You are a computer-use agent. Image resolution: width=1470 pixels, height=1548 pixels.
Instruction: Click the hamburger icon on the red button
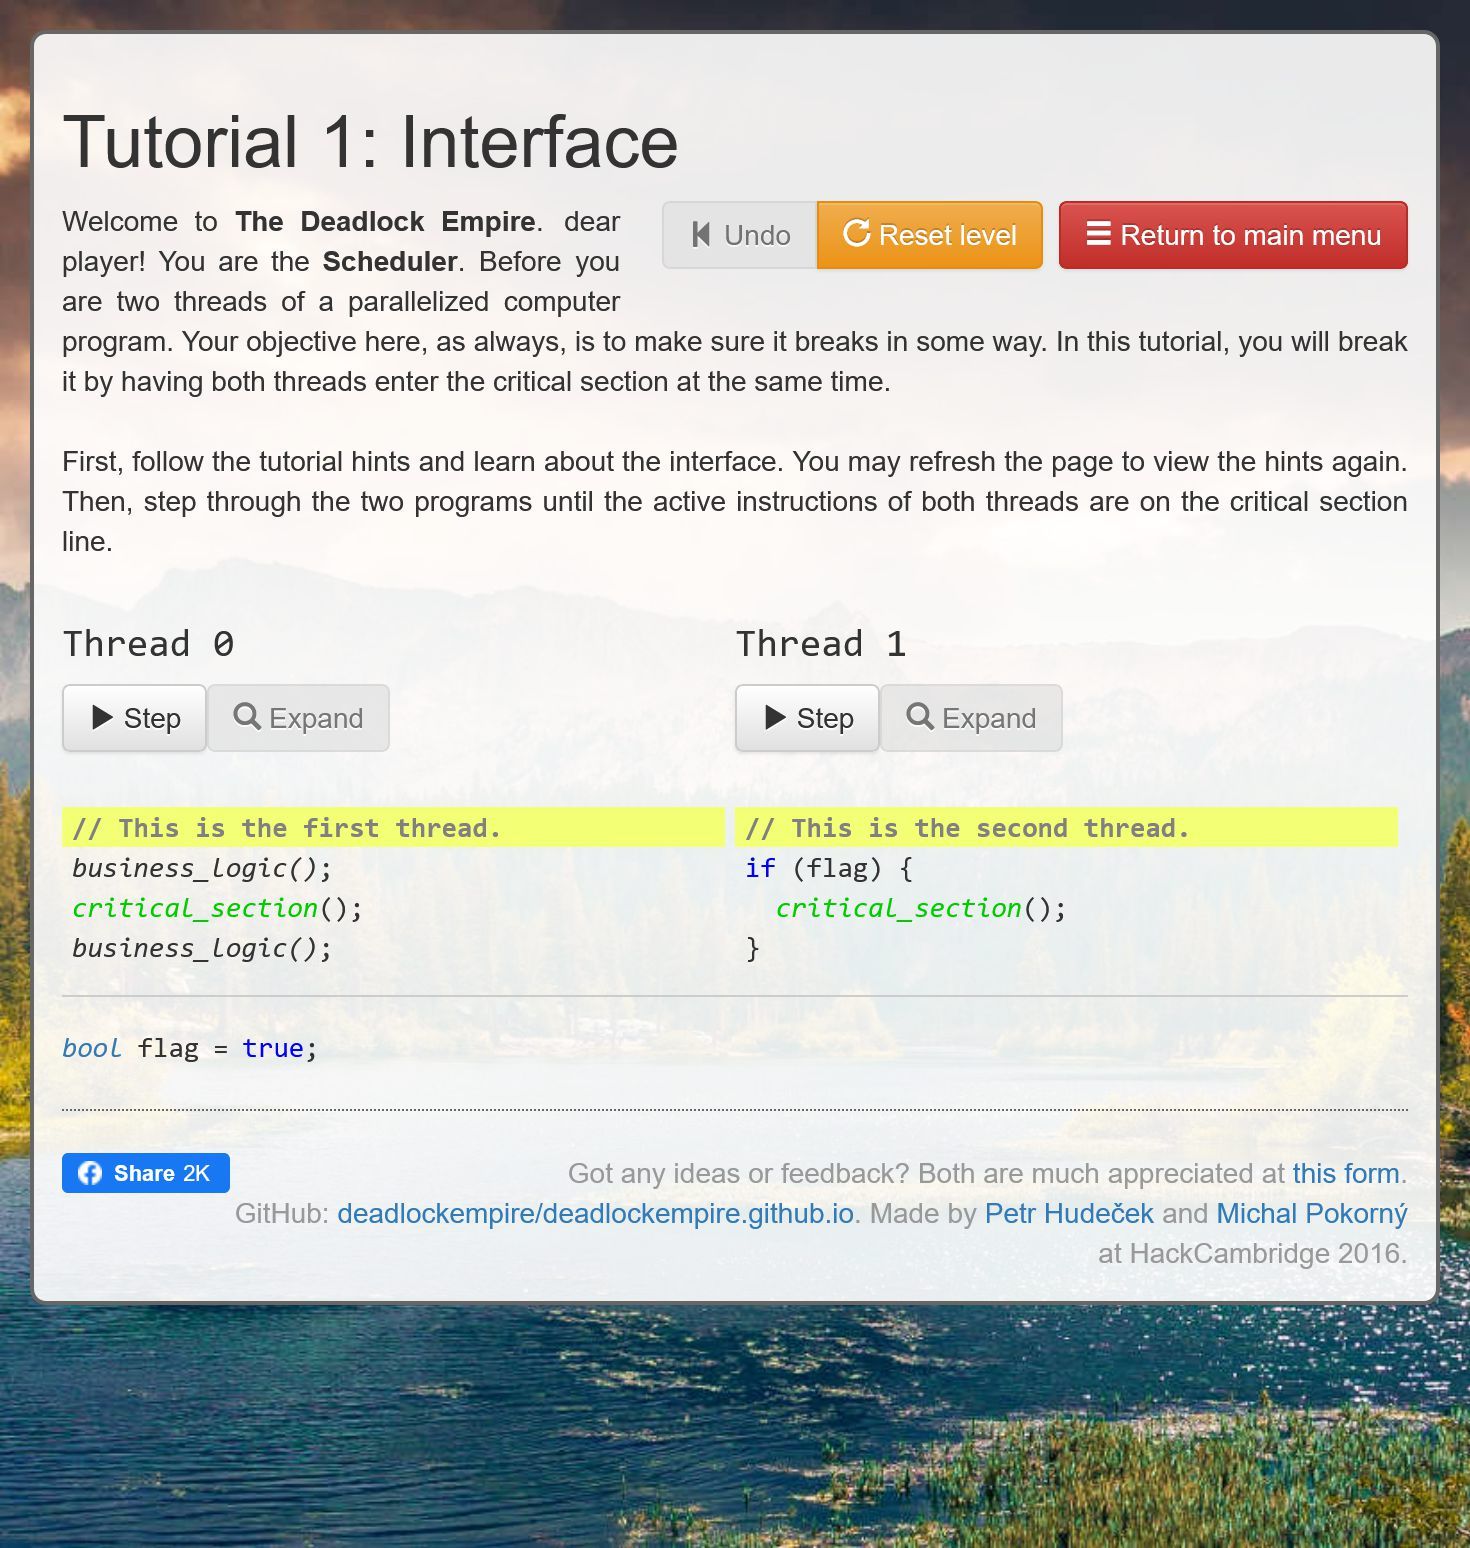coord(1098,233)
